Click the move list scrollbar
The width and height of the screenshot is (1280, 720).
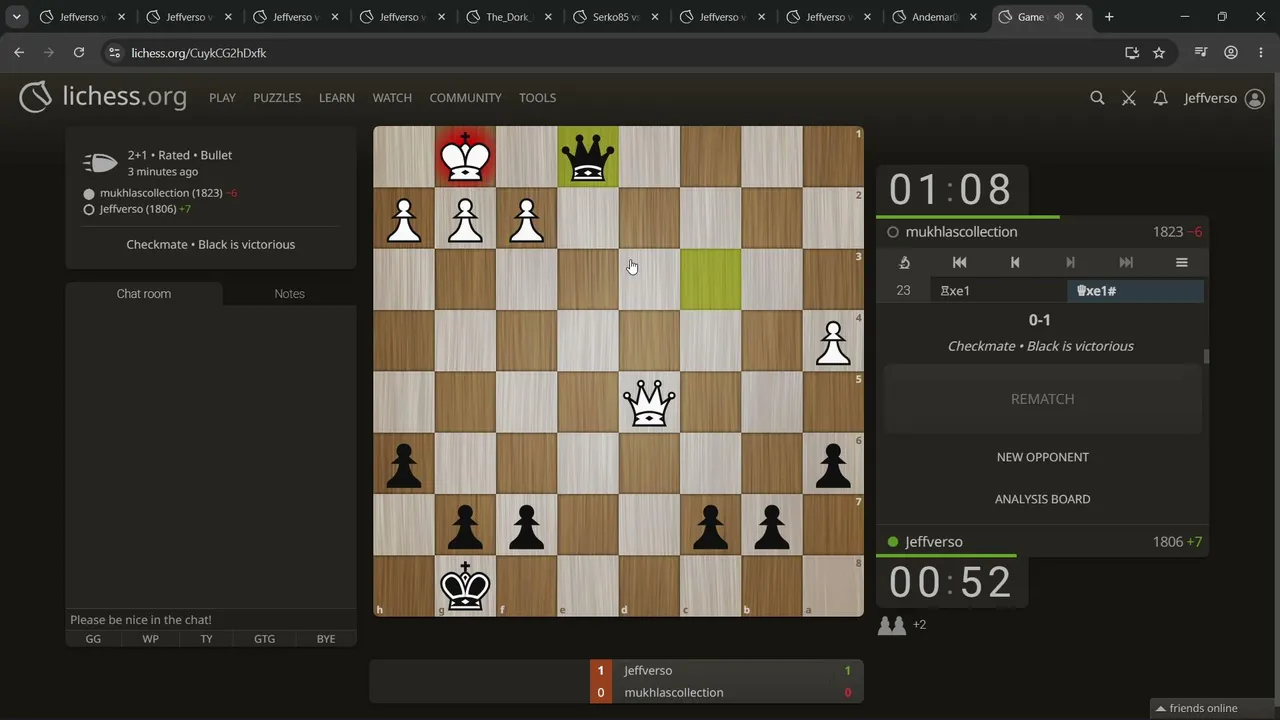[x=1206, y=357]
